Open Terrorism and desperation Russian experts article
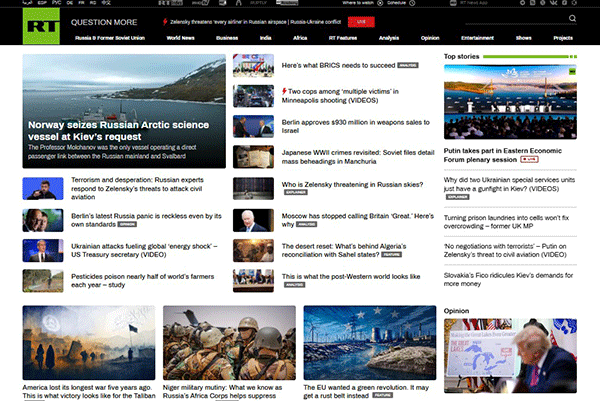This screenshot has width=600, height=401. click(x=137, y=188)
